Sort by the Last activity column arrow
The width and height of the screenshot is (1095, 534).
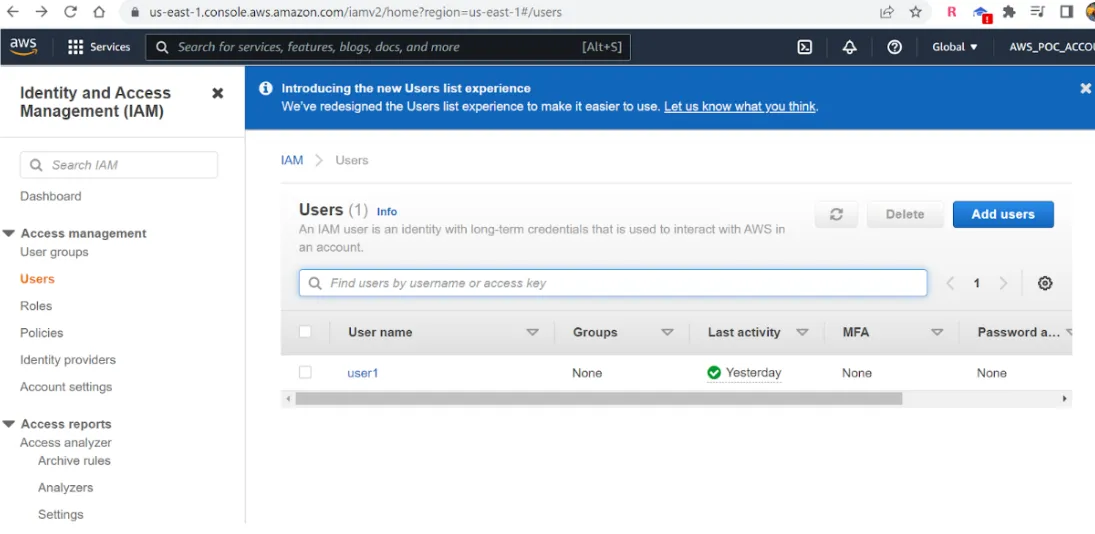802,332
